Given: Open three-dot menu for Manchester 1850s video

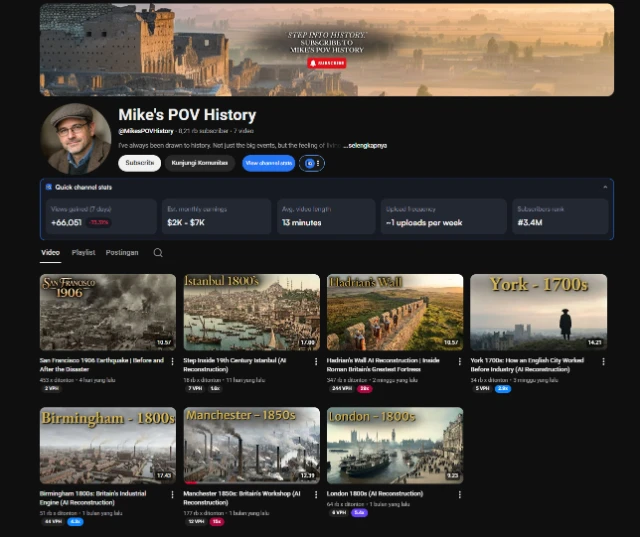Looking at the screenshot, I should point(316,494).
